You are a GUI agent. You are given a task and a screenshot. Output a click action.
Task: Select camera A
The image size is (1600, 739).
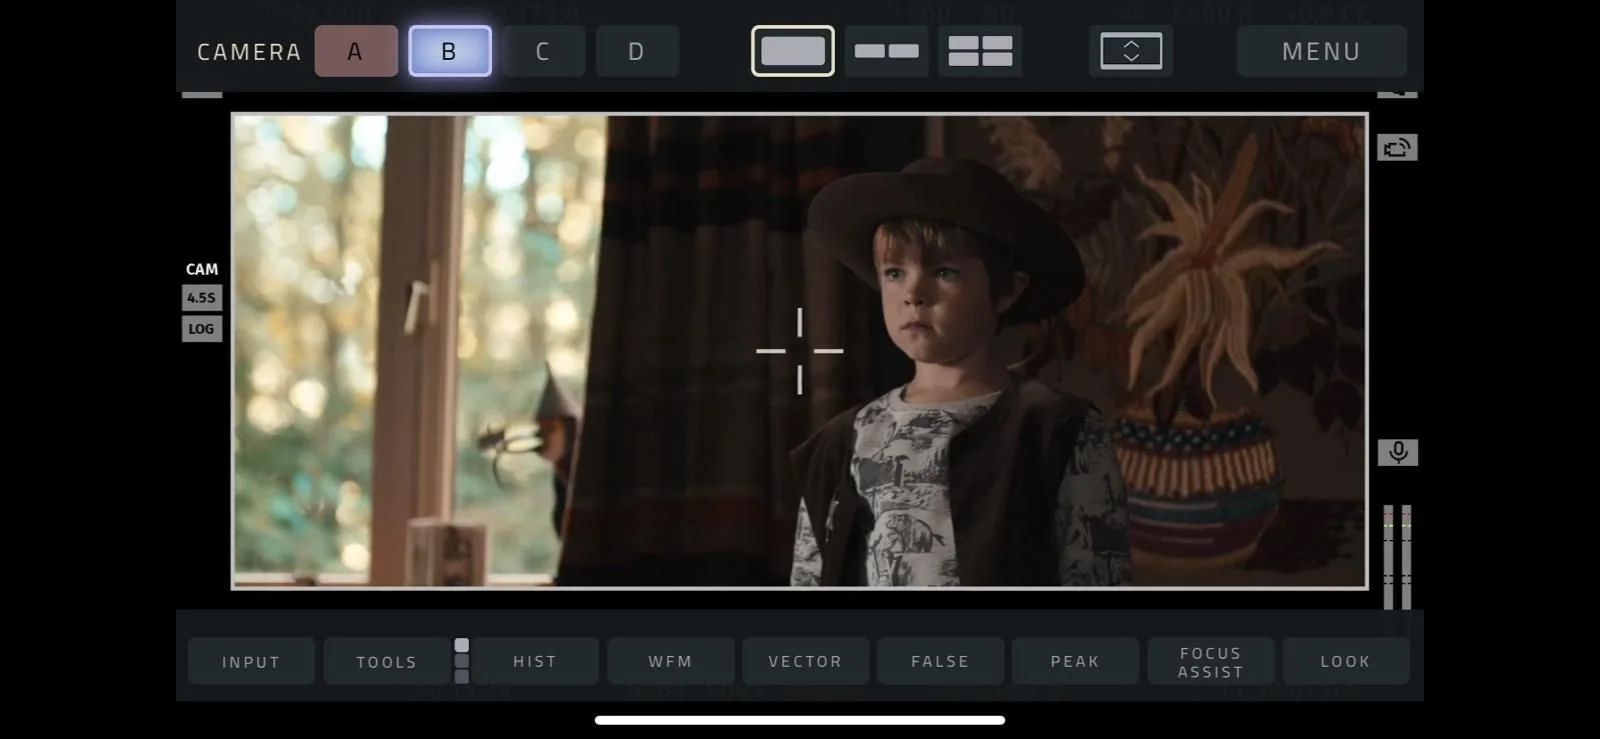(x=356, y=51)
